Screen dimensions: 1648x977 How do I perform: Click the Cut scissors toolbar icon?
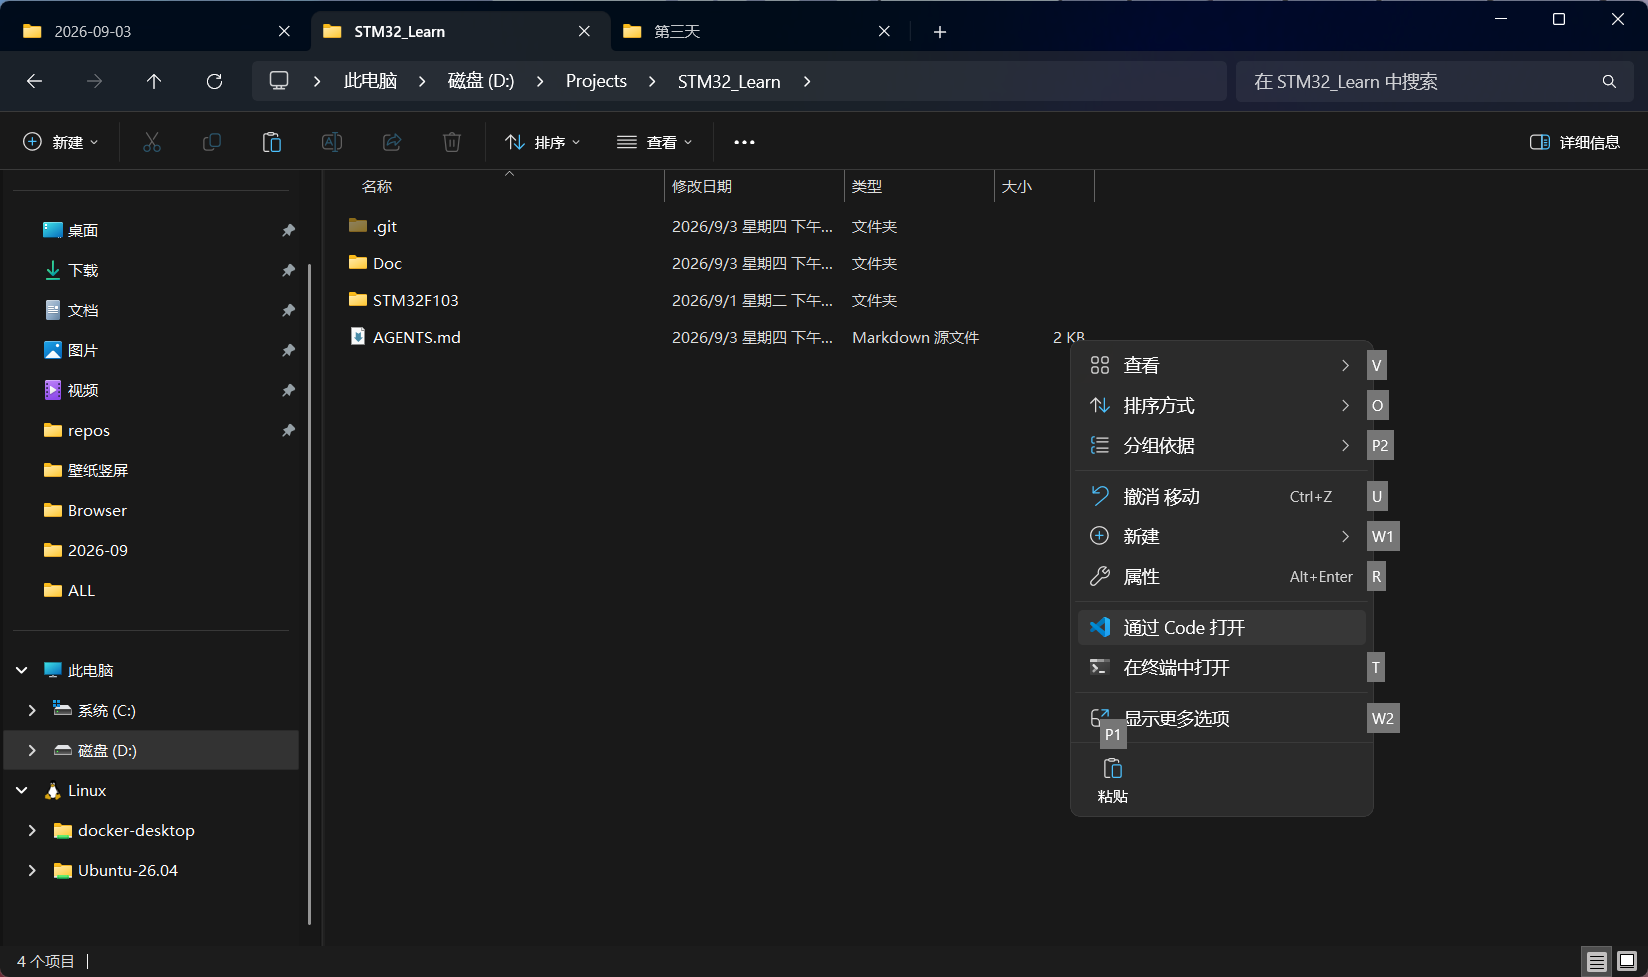point(152,142)
